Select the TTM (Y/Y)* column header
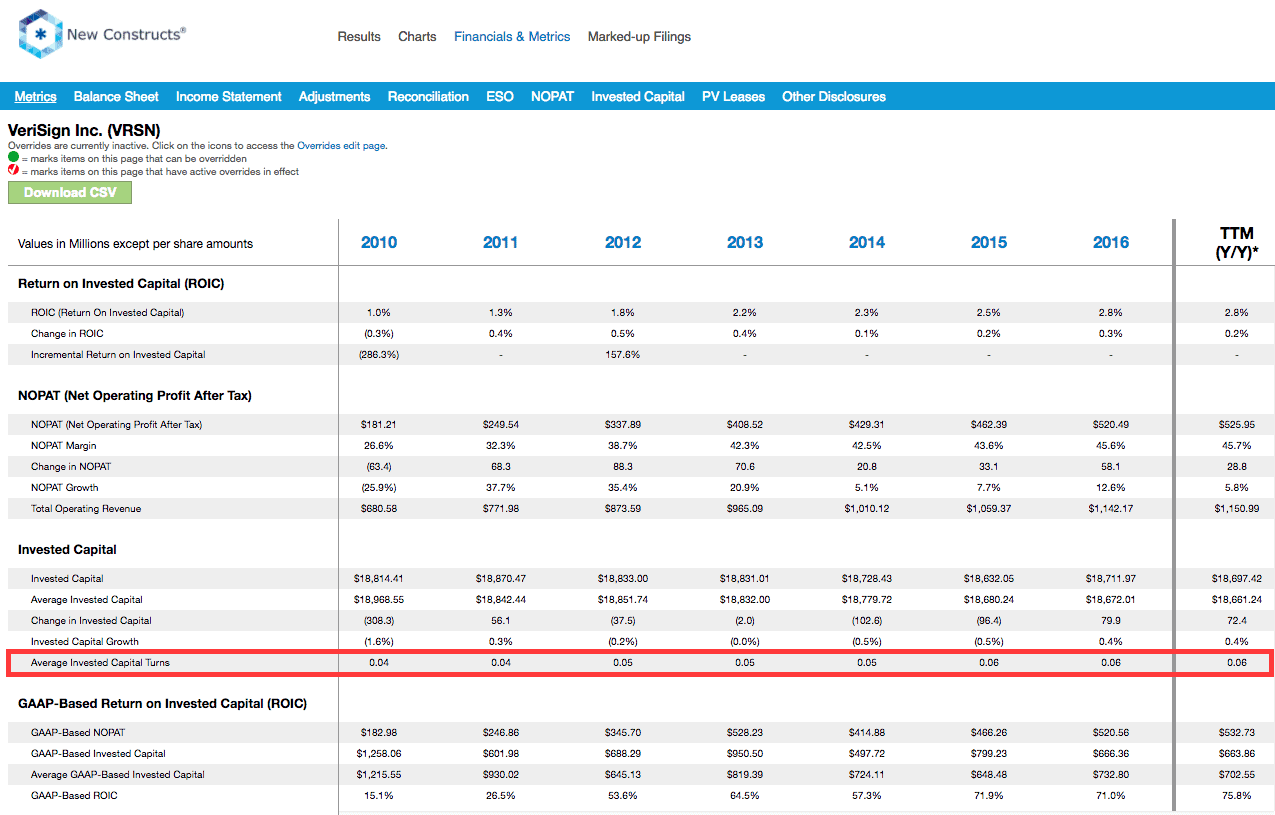This screenshot has width=1275, height=815. coord(1235,243)
